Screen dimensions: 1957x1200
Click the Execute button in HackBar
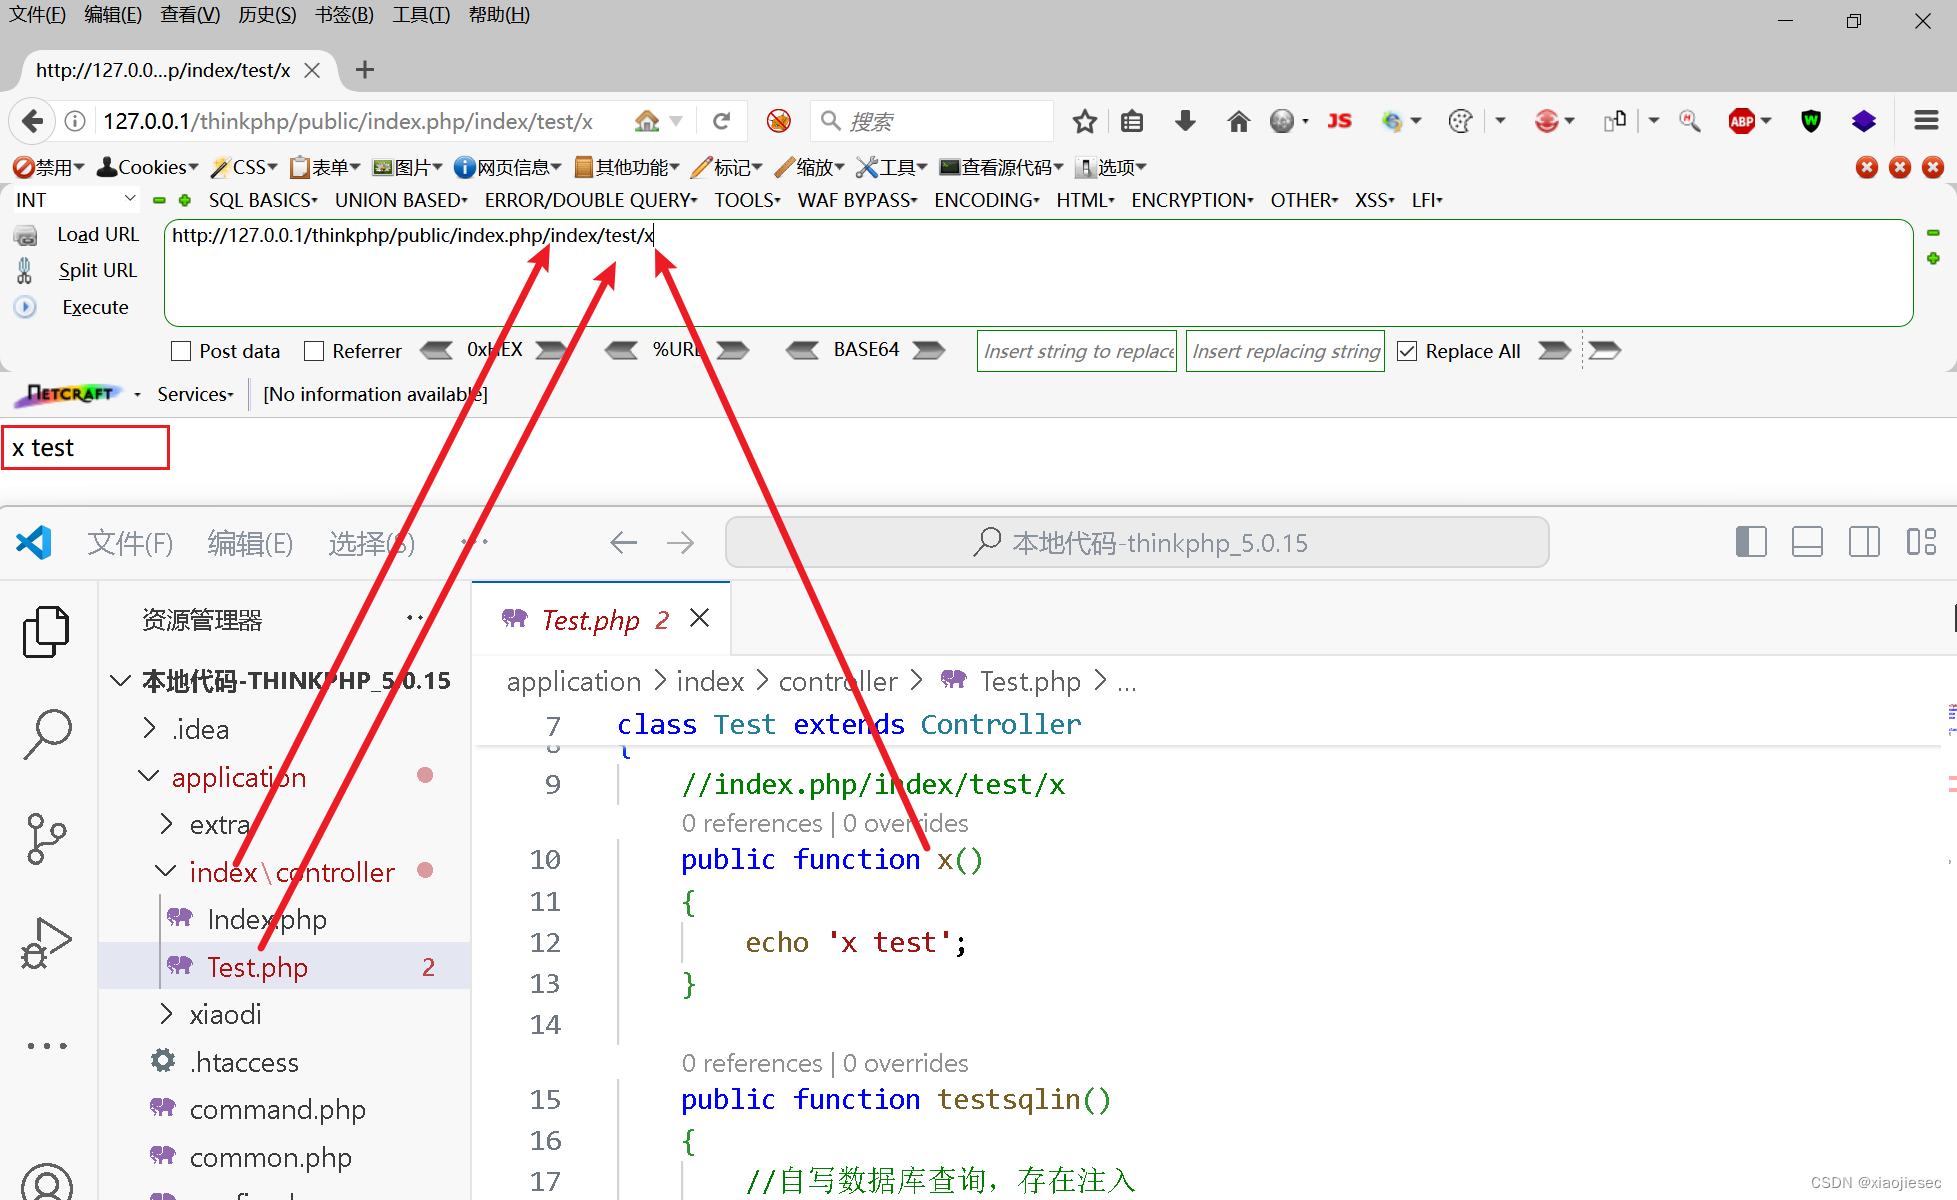[x=95, y=307]
